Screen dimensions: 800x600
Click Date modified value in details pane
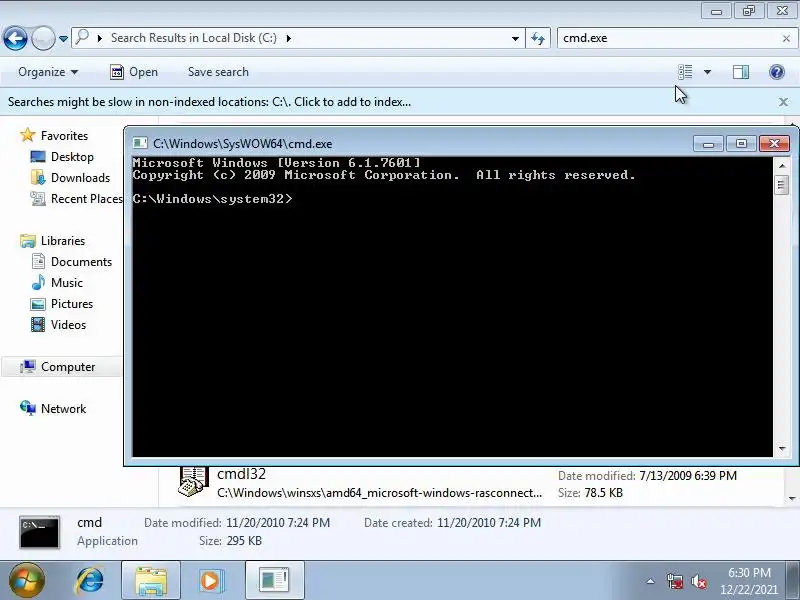(278, 523)
